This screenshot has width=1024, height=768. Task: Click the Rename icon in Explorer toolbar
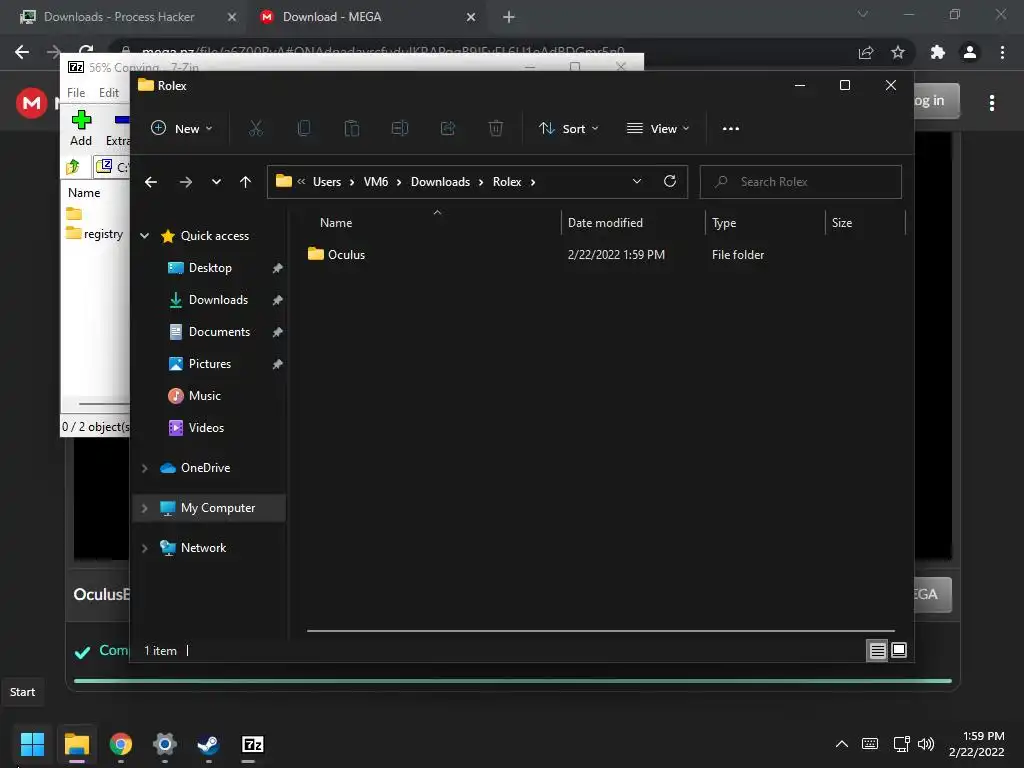(400, 129)
